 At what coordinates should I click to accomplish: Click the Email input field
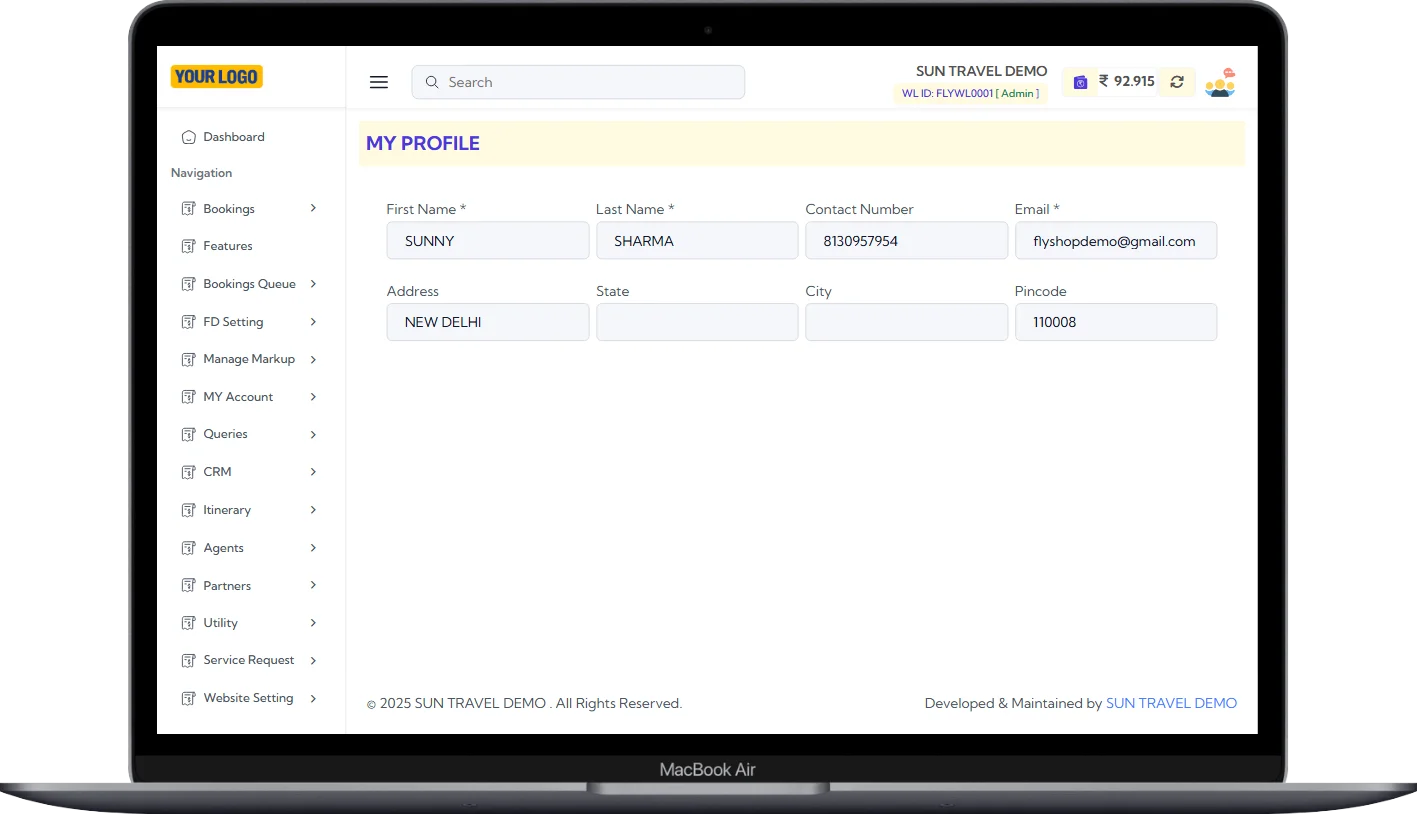pyautogui.click(x=1115, y=241)
